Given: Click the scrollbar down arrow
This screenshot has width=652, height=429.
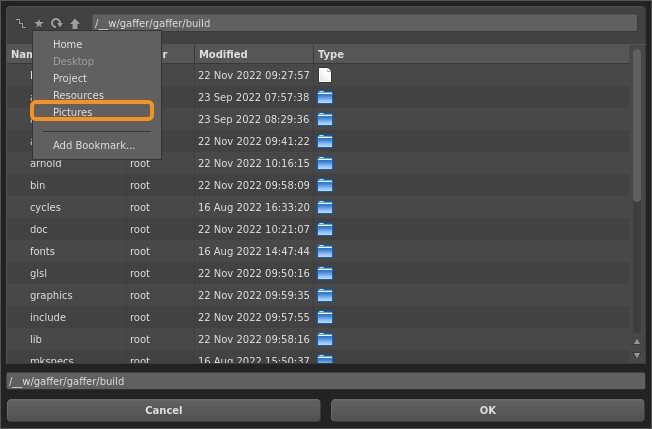Looking at the screenshot, I should 637,355.
